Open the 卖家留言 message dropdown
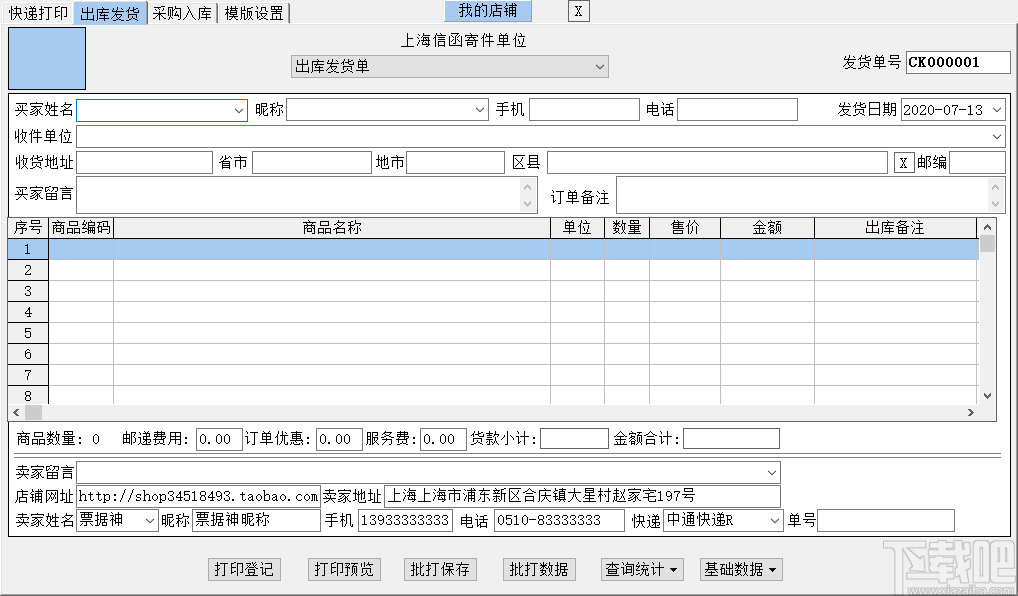The width and height of the screenshot is (1018, 596). pos(770,471)
